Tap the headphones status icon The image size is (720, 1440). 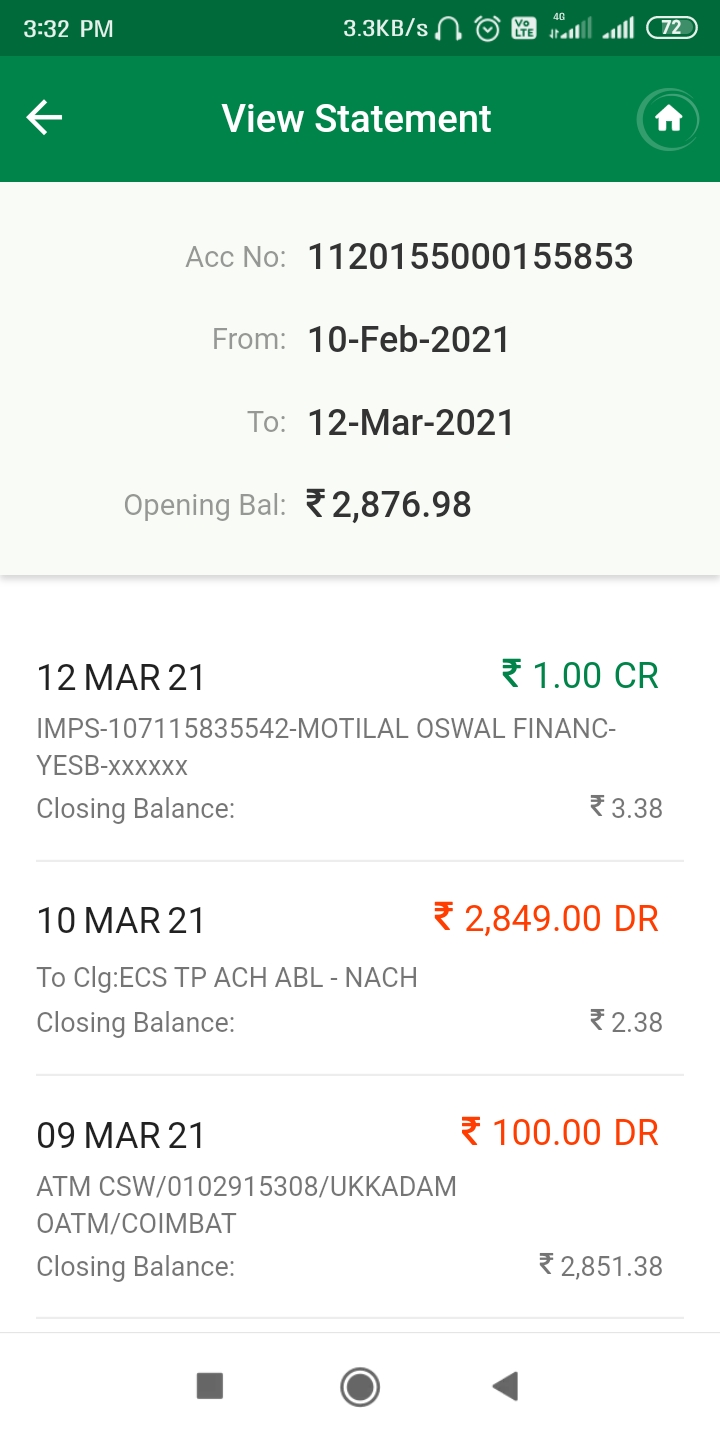tap(449, 29)
